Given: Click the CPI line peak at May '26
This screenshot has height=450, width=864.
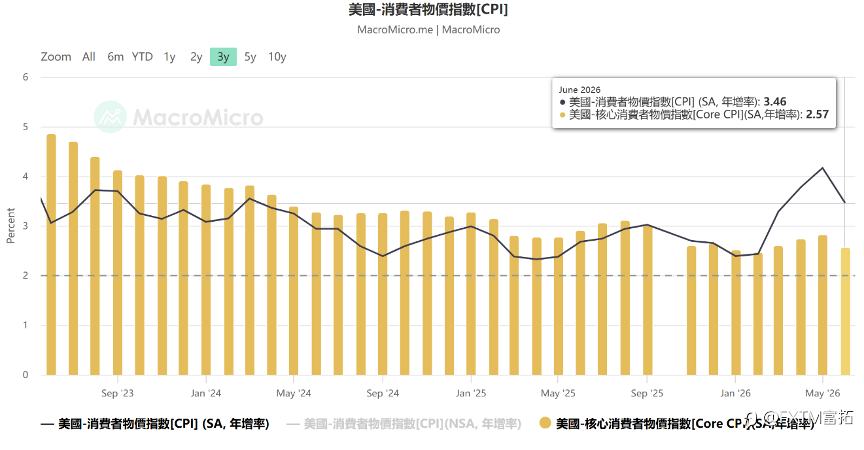Looking at the screenshot, I should [x=823, y=168].
